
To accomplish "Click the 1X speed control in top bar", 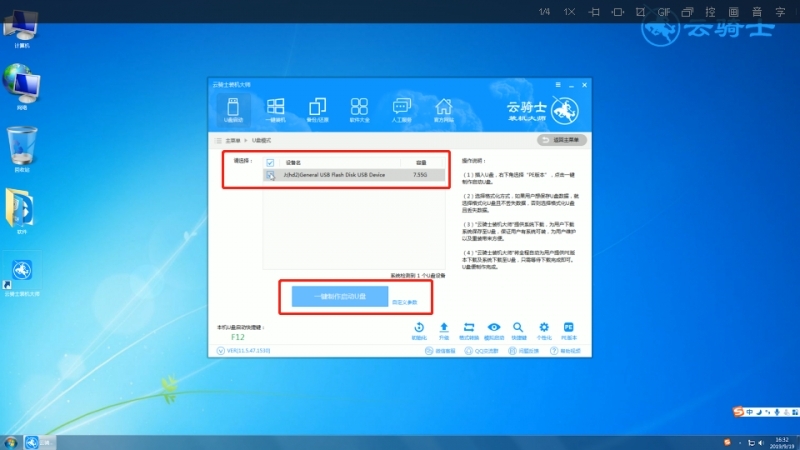I will pyautogui.click(x=569, y=12).
